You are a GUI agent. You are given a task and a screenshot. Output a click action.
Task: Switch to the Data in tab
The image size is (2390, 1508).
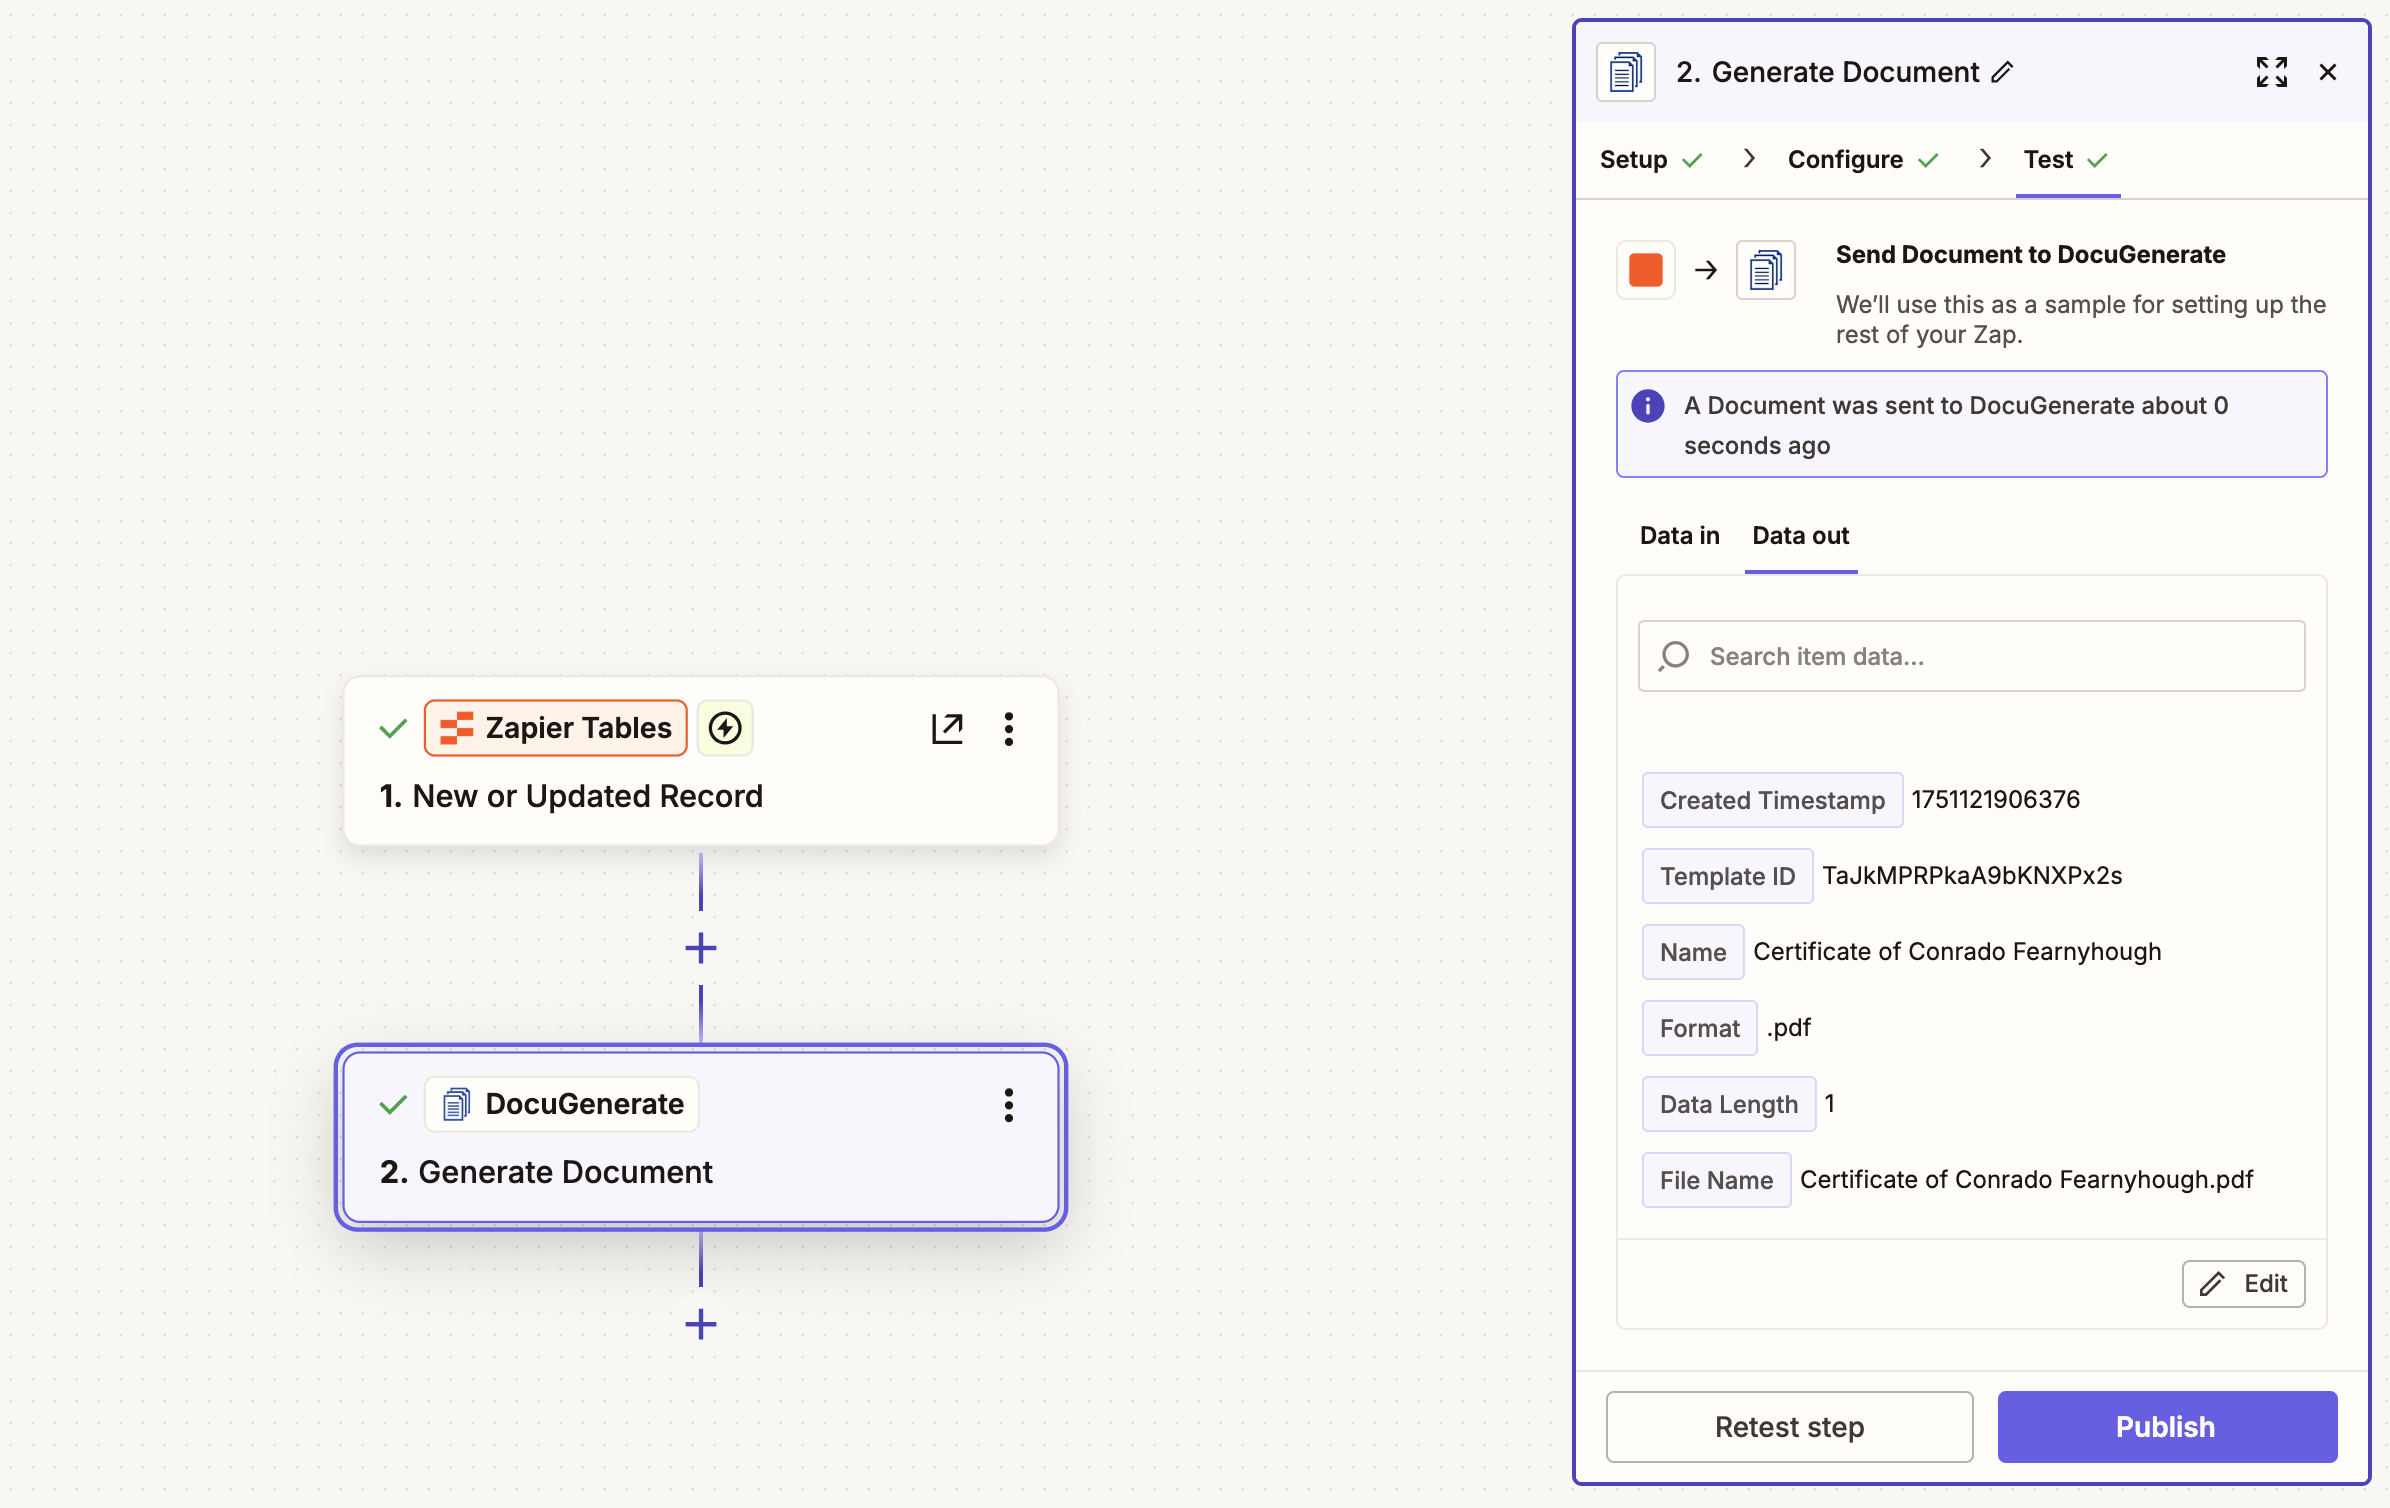tap(1680, 535)
